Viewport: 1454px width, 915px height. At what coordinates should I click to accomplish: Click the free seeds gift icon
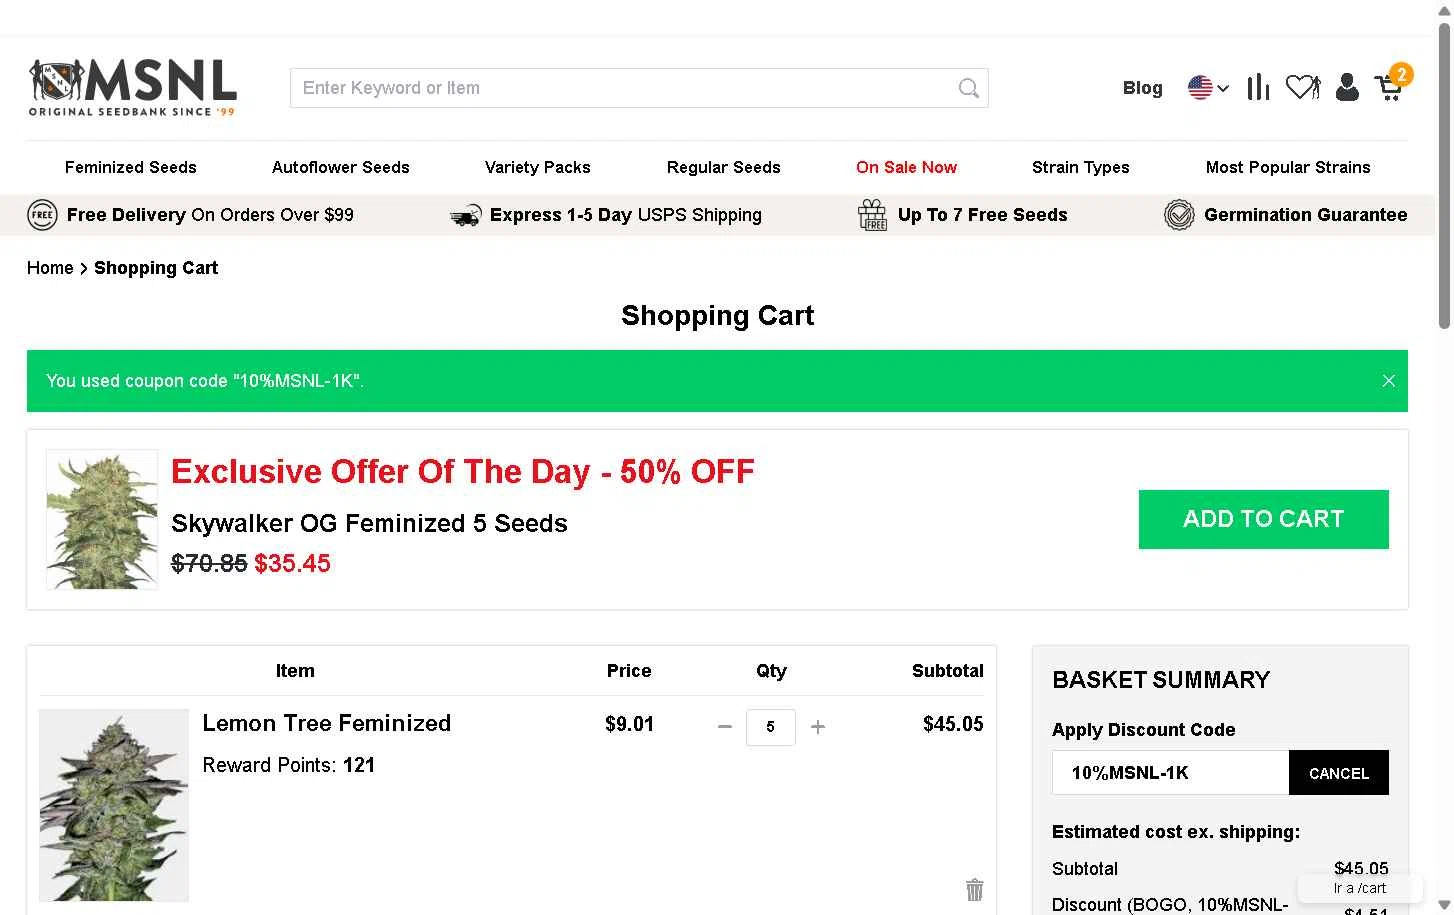tap(873, 215)
